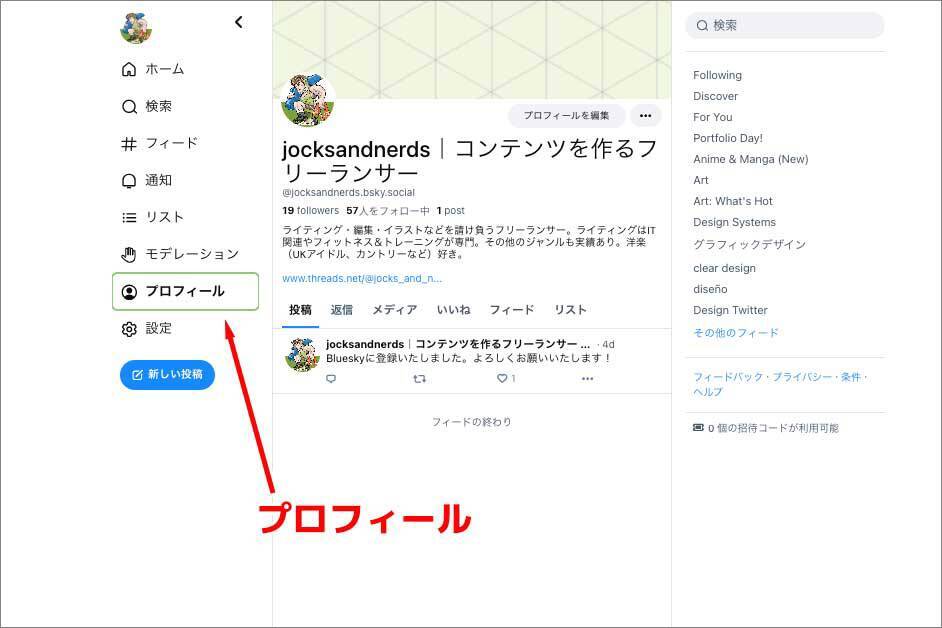
Task: Open the Design Systems feed
Action: coord(734,222)
